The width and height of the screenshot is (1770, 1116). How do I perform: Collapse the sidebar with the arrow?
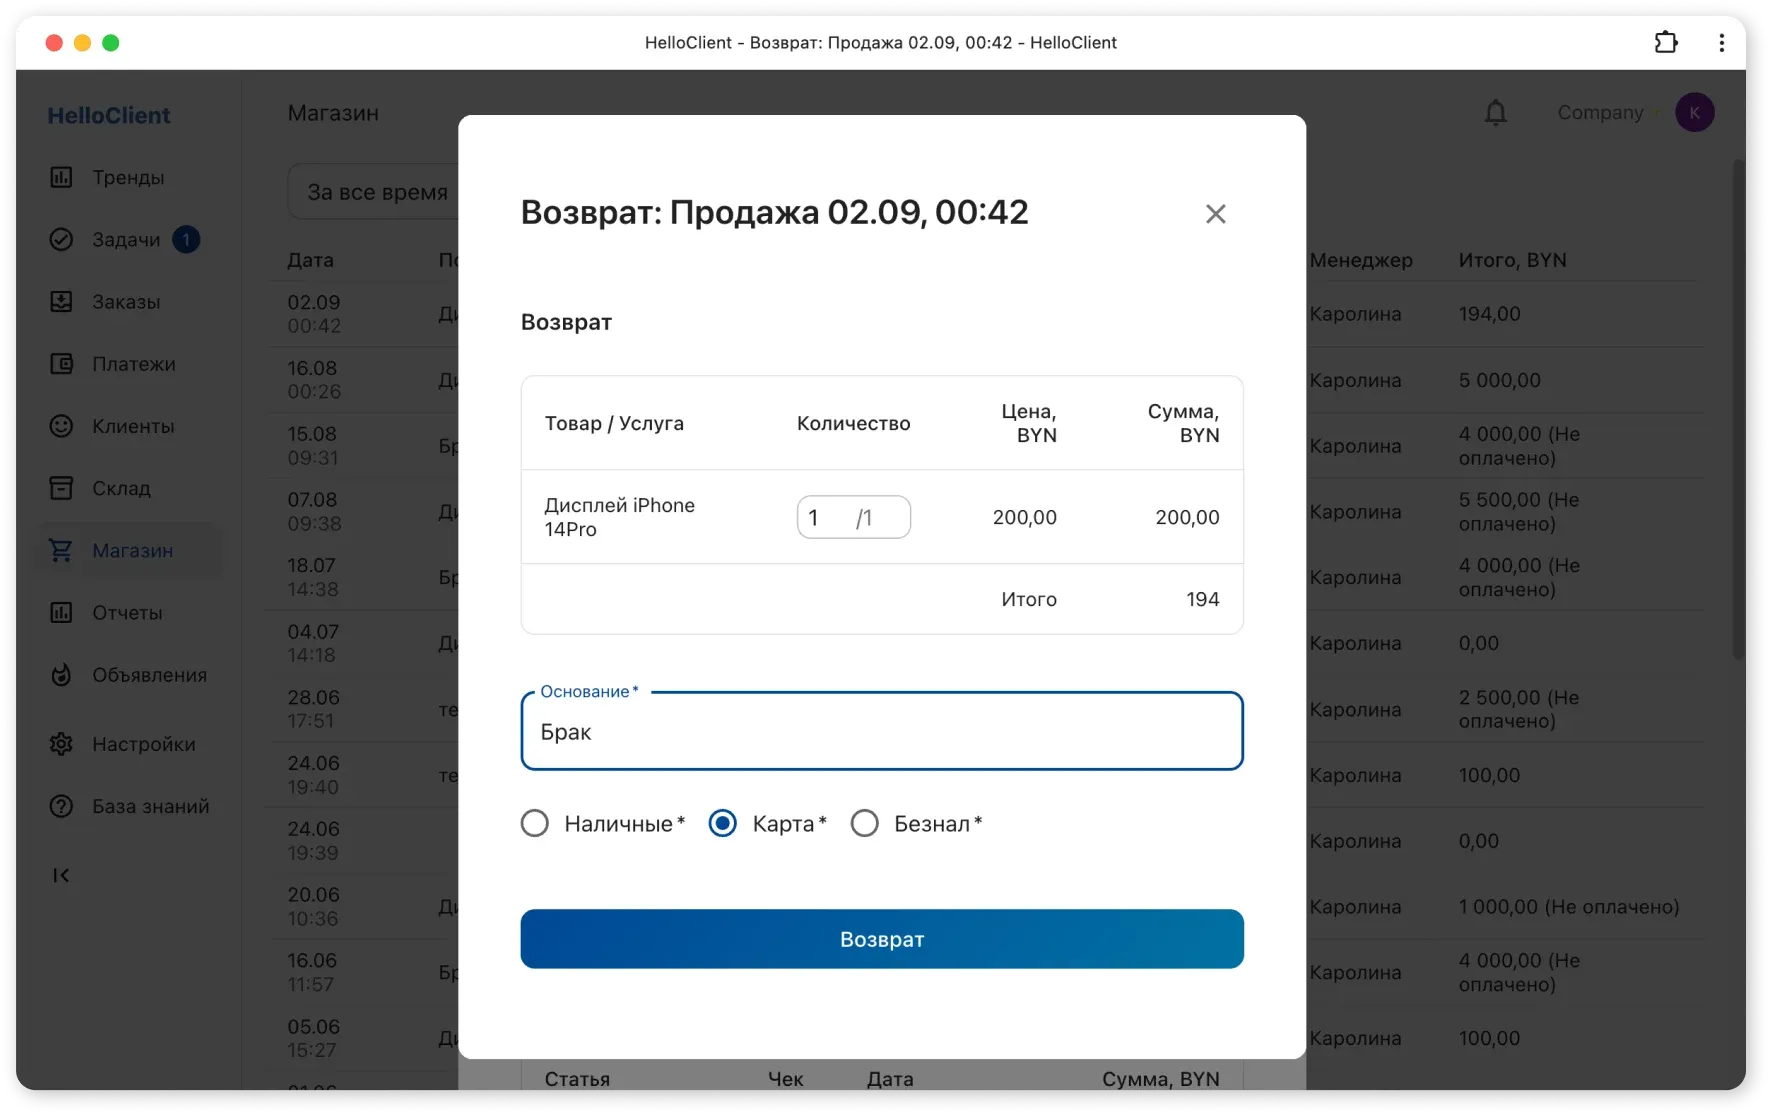click(61, 875)
